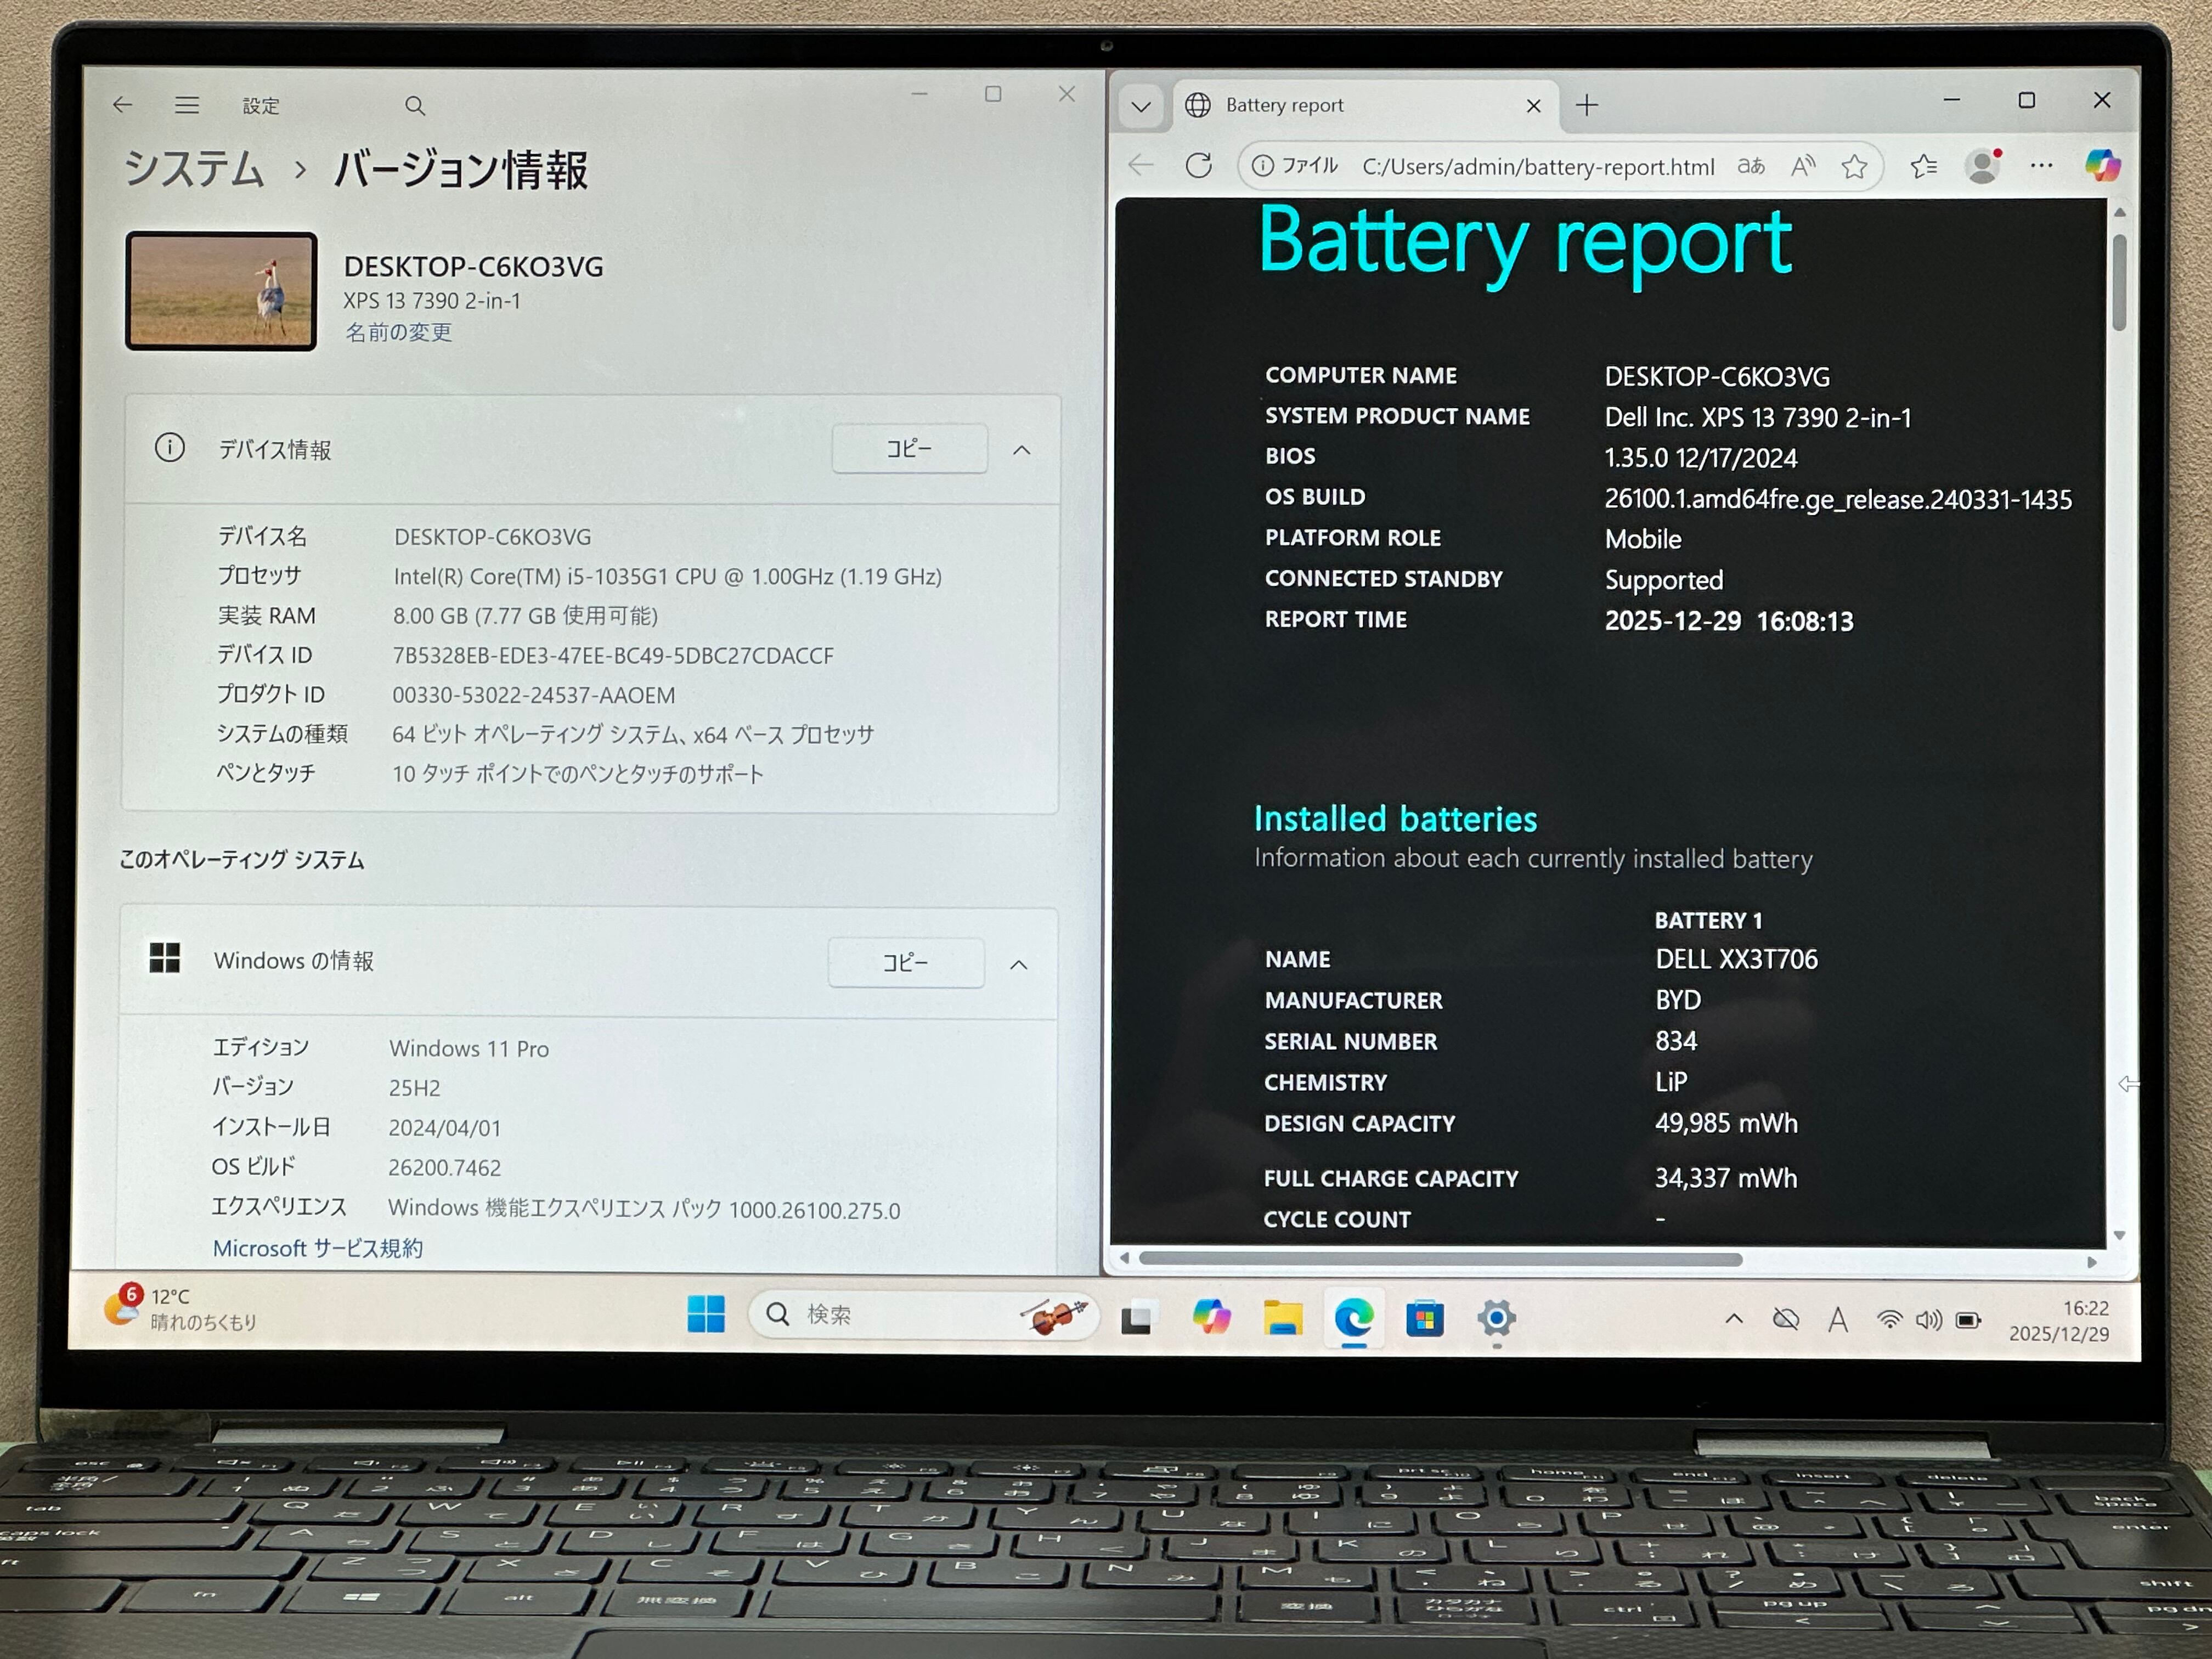The width and height of the screenshot is (2212, 1659).
Task: Open Edge favorites list icon
Action: pos(1923,167)
